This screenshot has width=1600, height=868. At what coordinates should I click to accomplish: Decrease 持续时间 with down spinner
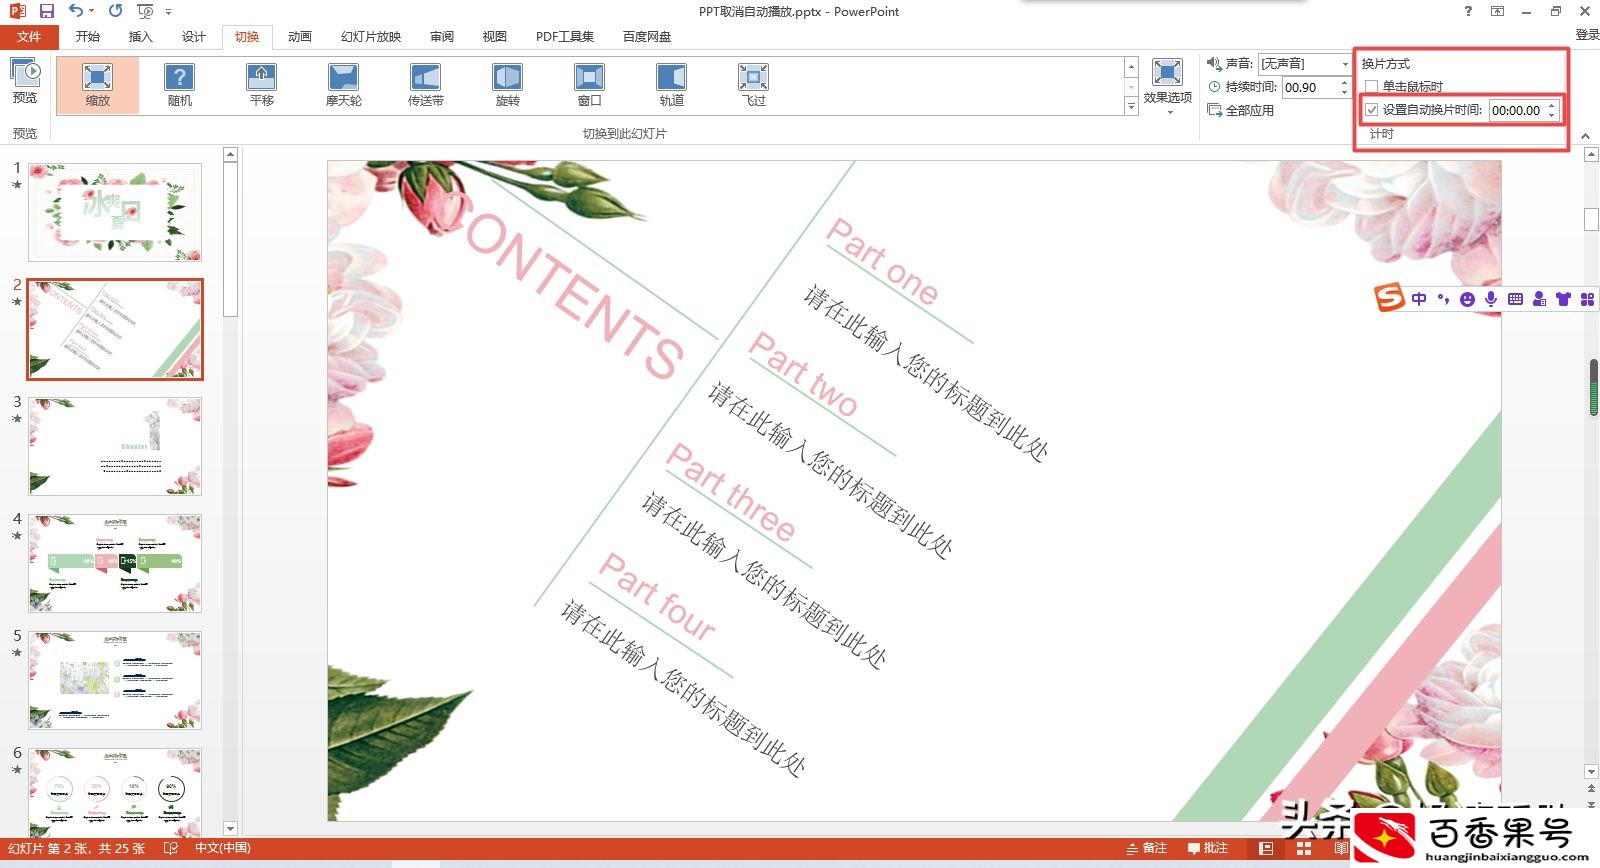[1345, 92]
